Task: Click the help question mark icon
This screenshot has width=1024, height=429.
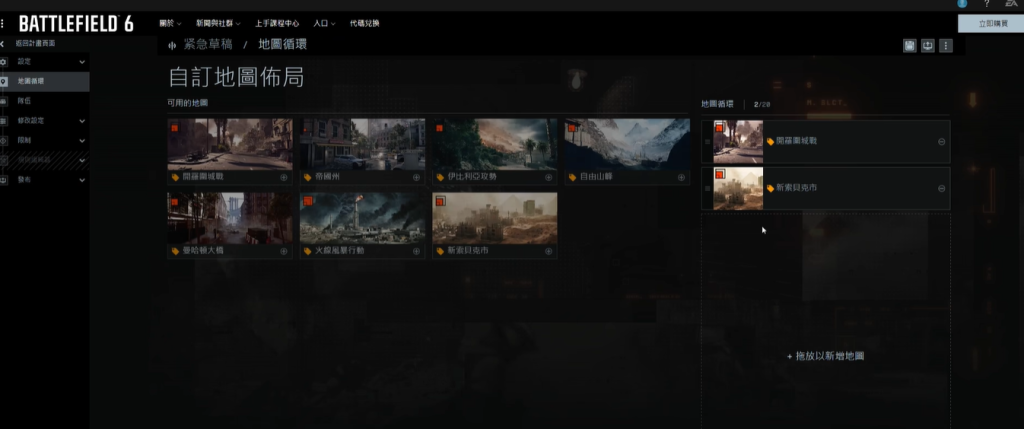Action: 987,4
